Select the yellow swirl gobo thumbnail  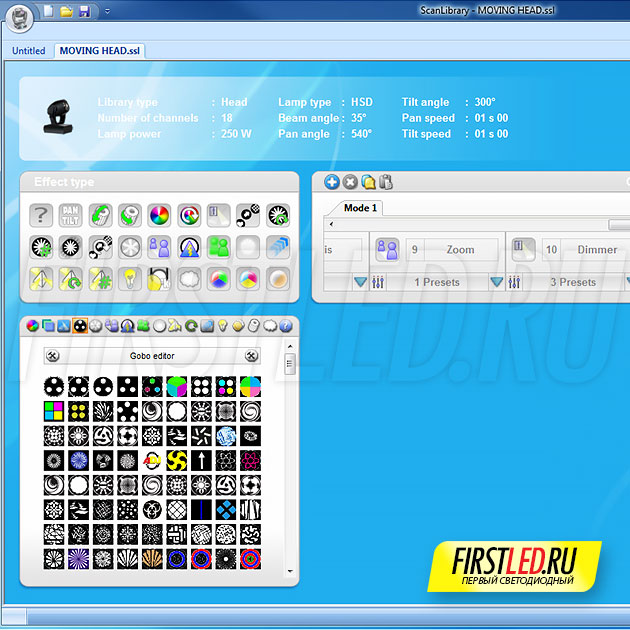[177, 461]
